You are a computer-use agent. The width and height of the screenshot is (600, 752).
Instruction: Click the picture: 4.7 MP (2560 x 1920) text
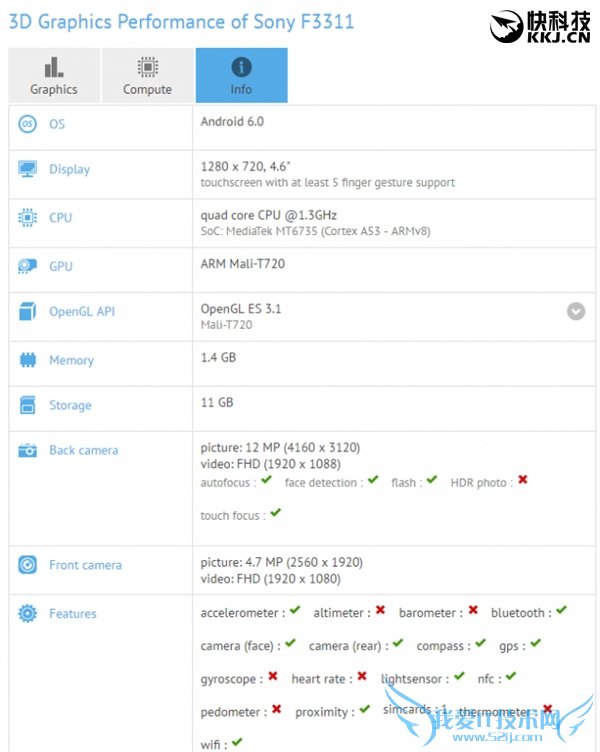[x=282, y=562]
